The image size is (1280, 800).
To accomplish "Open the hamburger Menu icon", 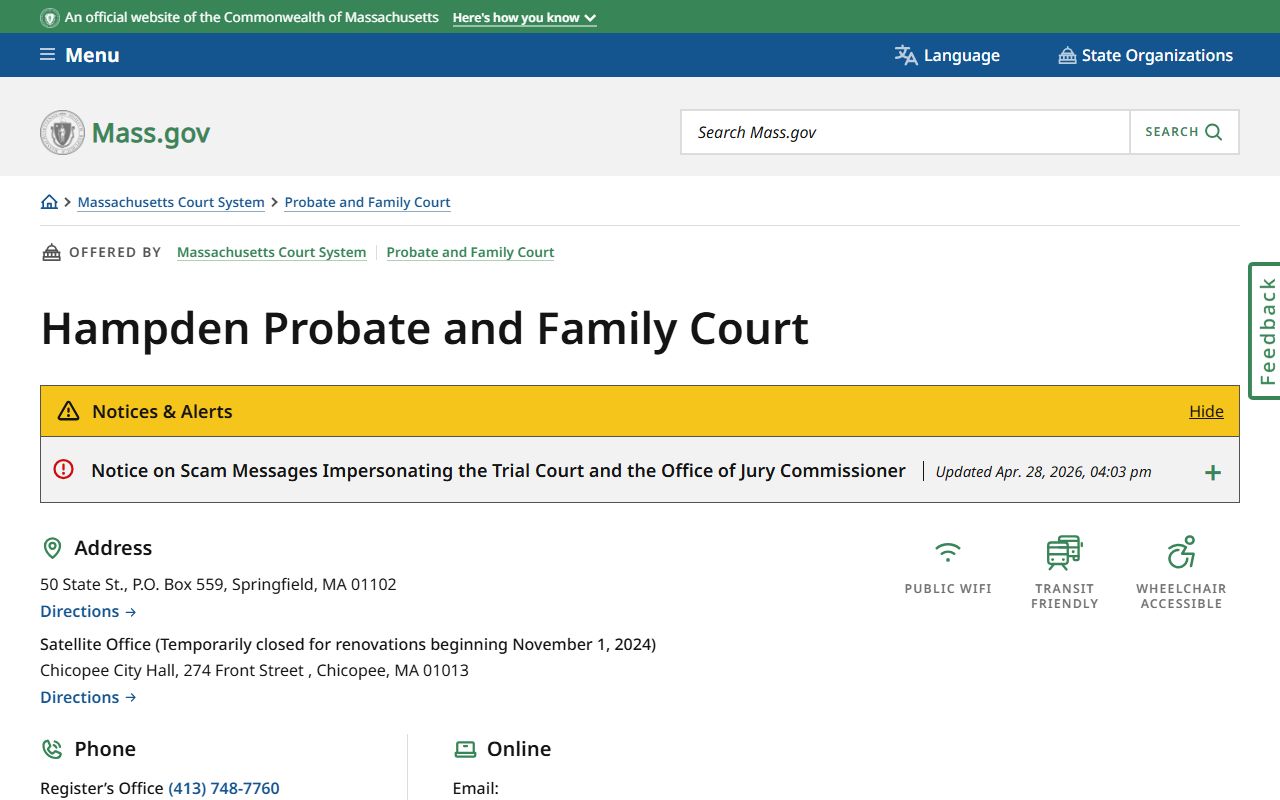I will tap(47, 55).
